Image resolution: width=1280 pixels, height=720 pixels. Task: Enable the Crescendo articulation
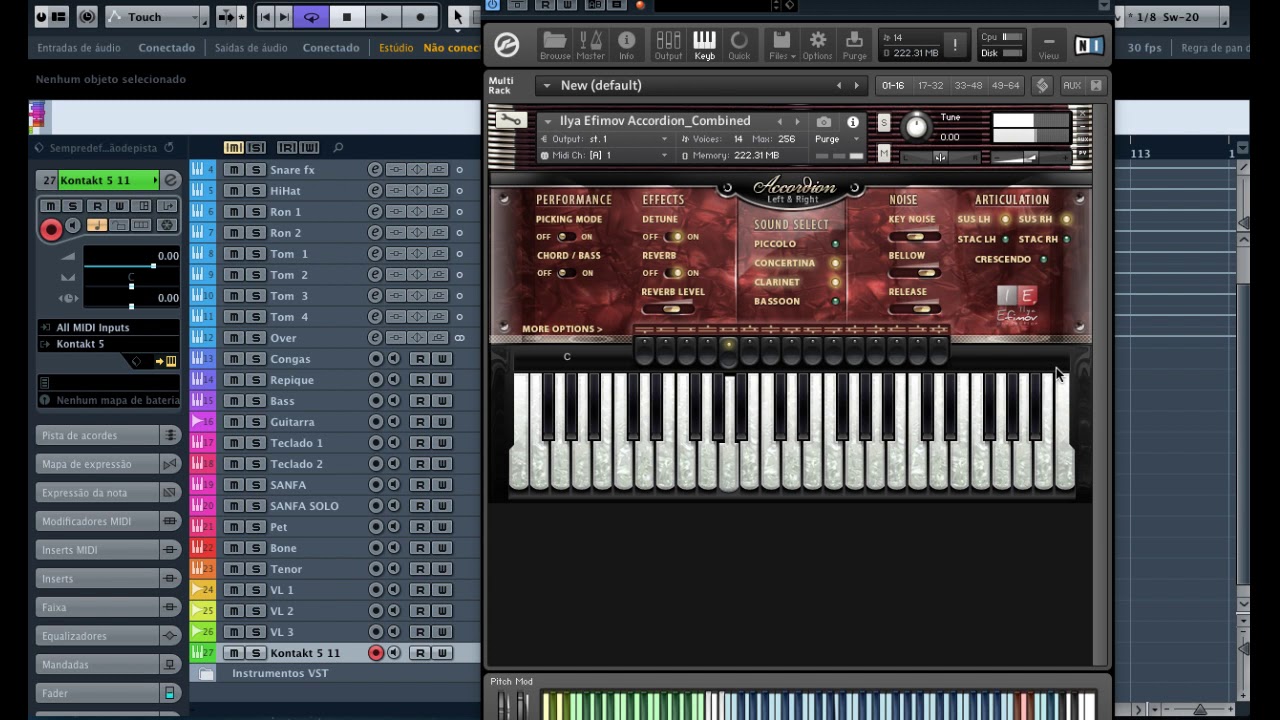(x=1043, y=260)
